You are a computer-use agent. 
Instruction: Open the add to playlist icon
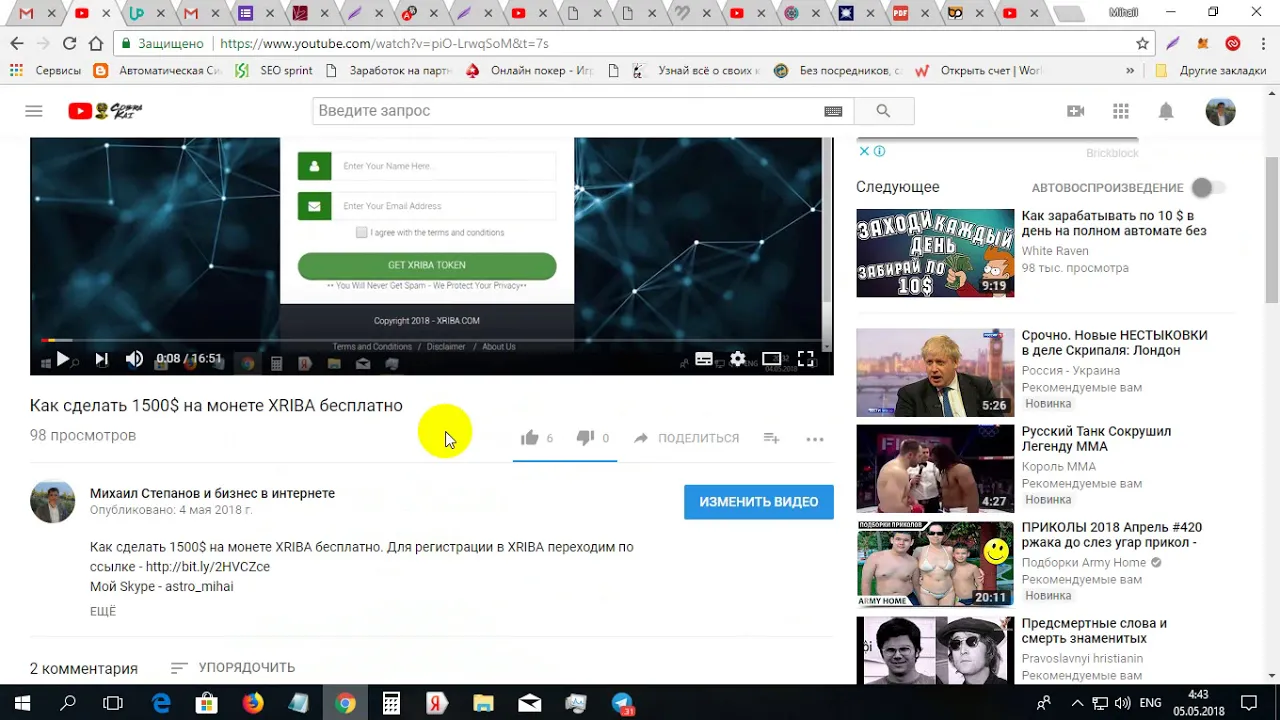tap(771, 438)
